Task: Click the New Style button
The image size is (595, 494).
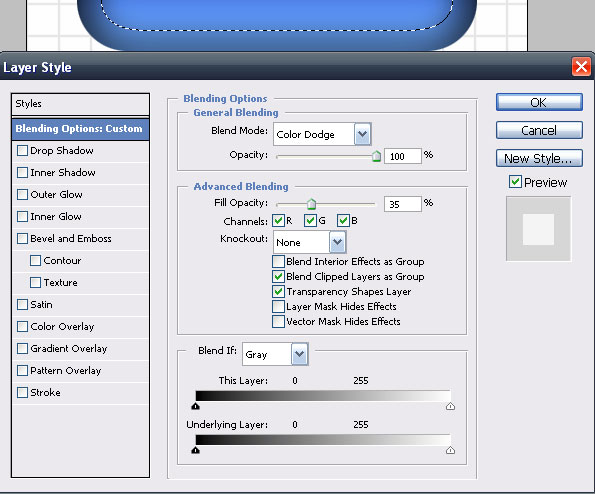Action: [539, 158]
